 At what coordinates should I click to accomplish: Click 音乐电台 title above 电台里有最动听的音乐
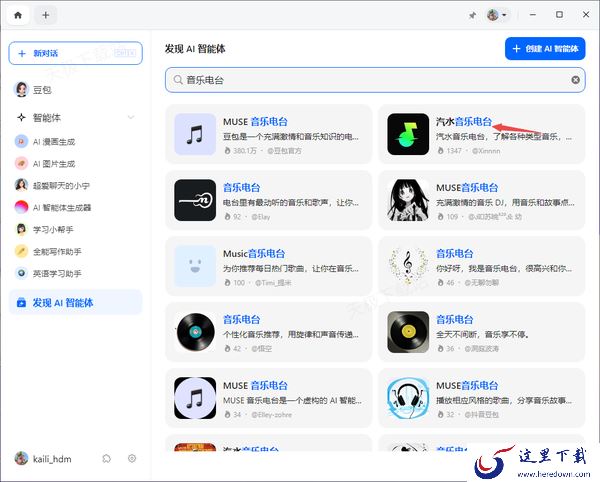[241, 187]
